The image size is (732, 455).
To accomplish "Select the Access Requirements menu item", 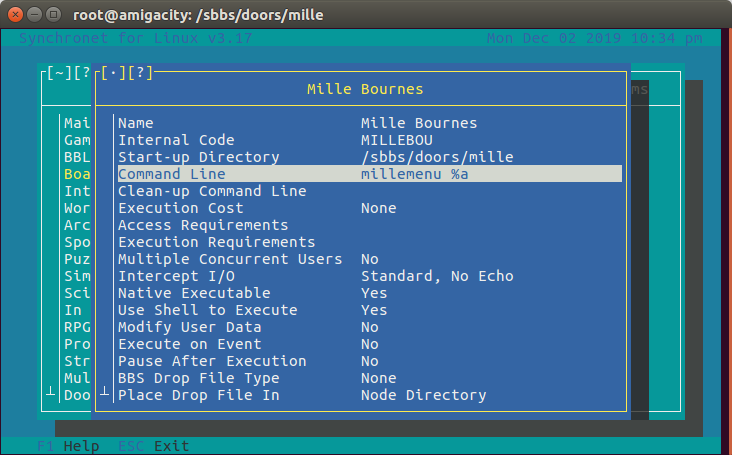I will (202, 225).
